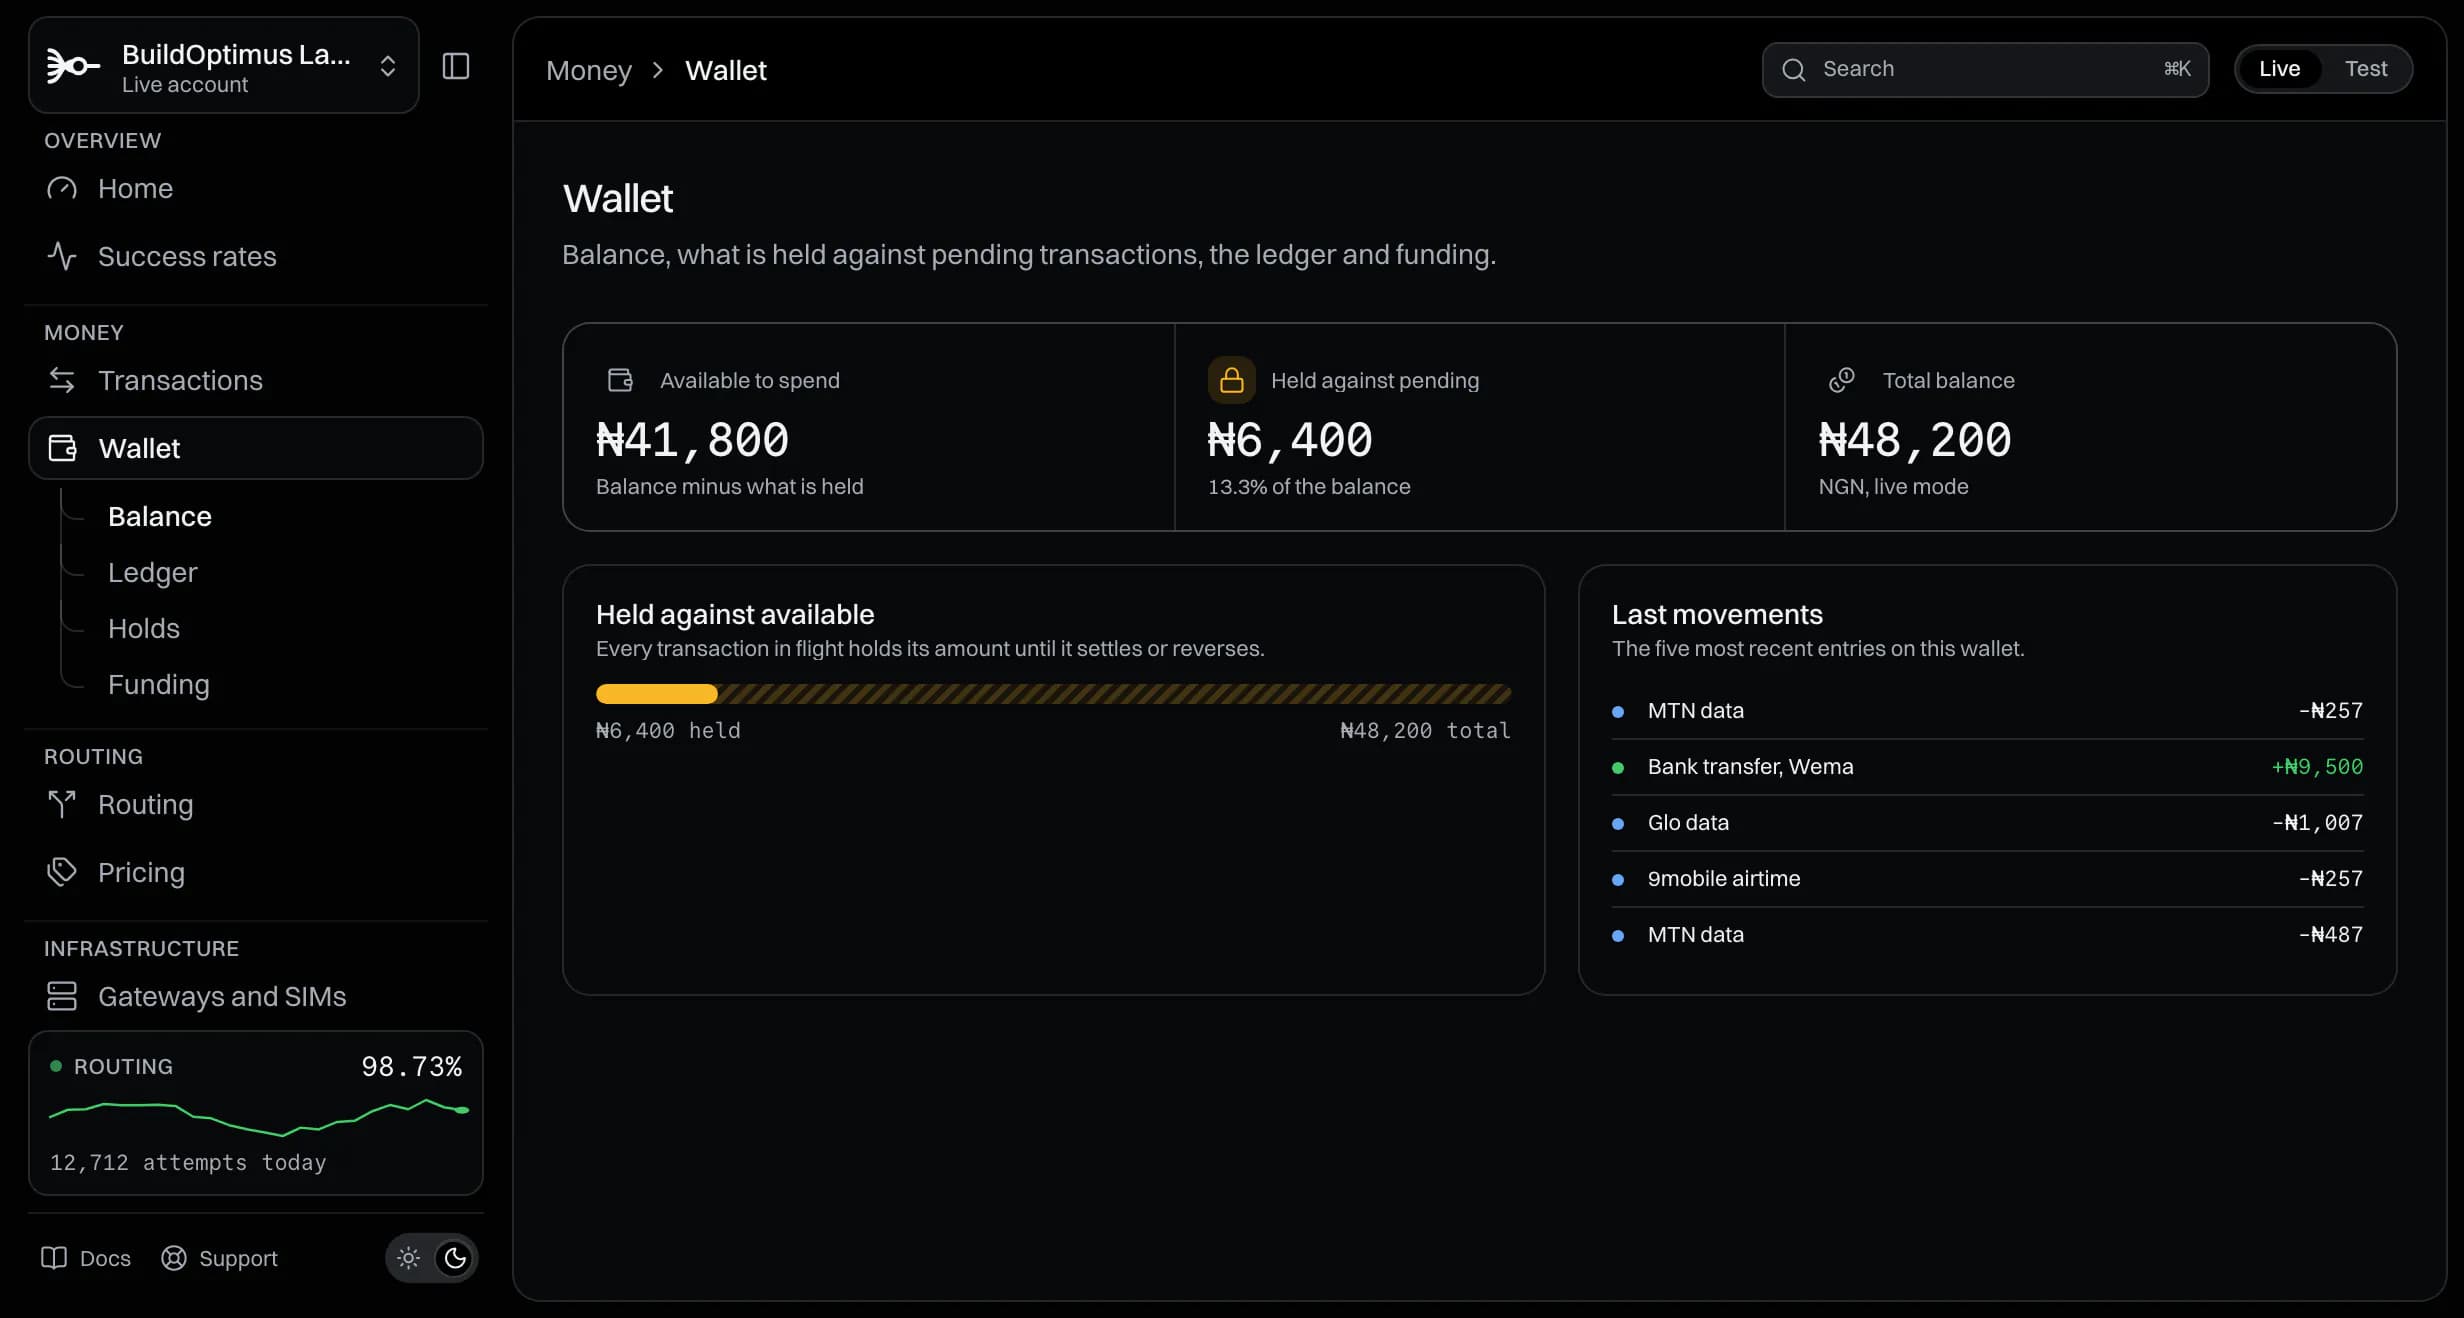
Task: Click the Held against available heading
Action: pos(735,614)
